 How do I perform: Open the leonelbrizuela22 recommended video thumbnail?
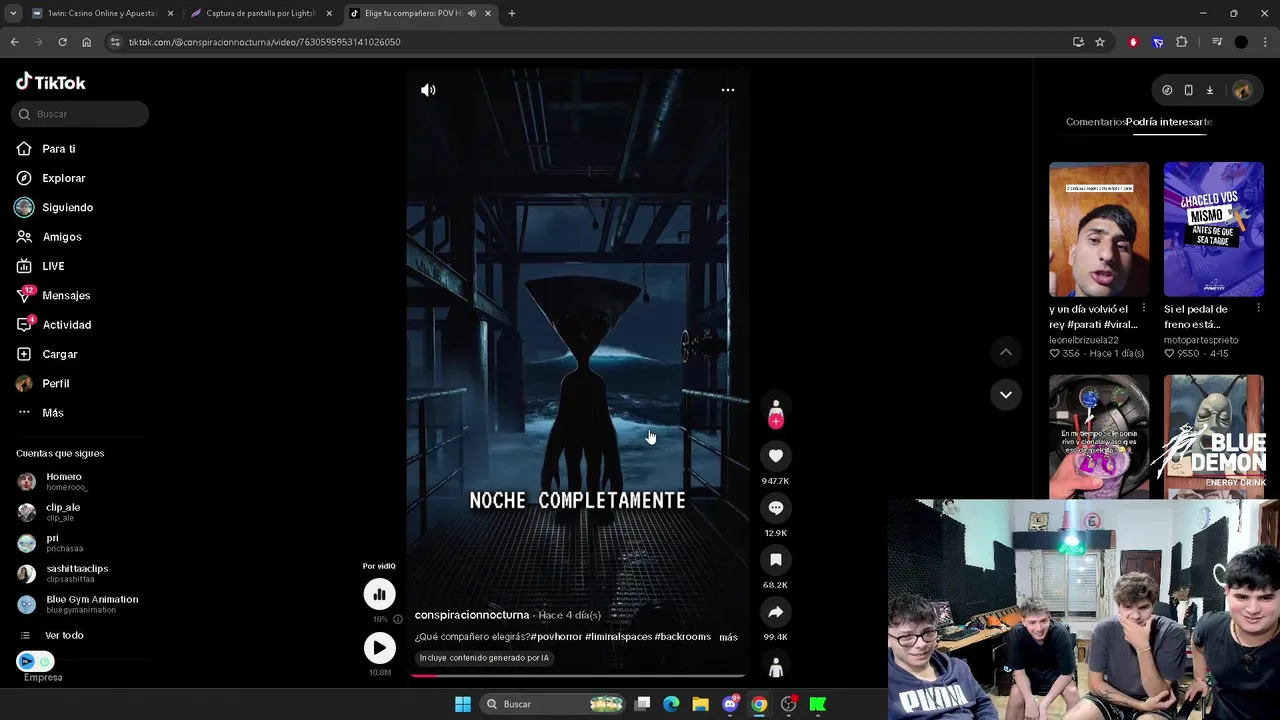pos(1099,229)
